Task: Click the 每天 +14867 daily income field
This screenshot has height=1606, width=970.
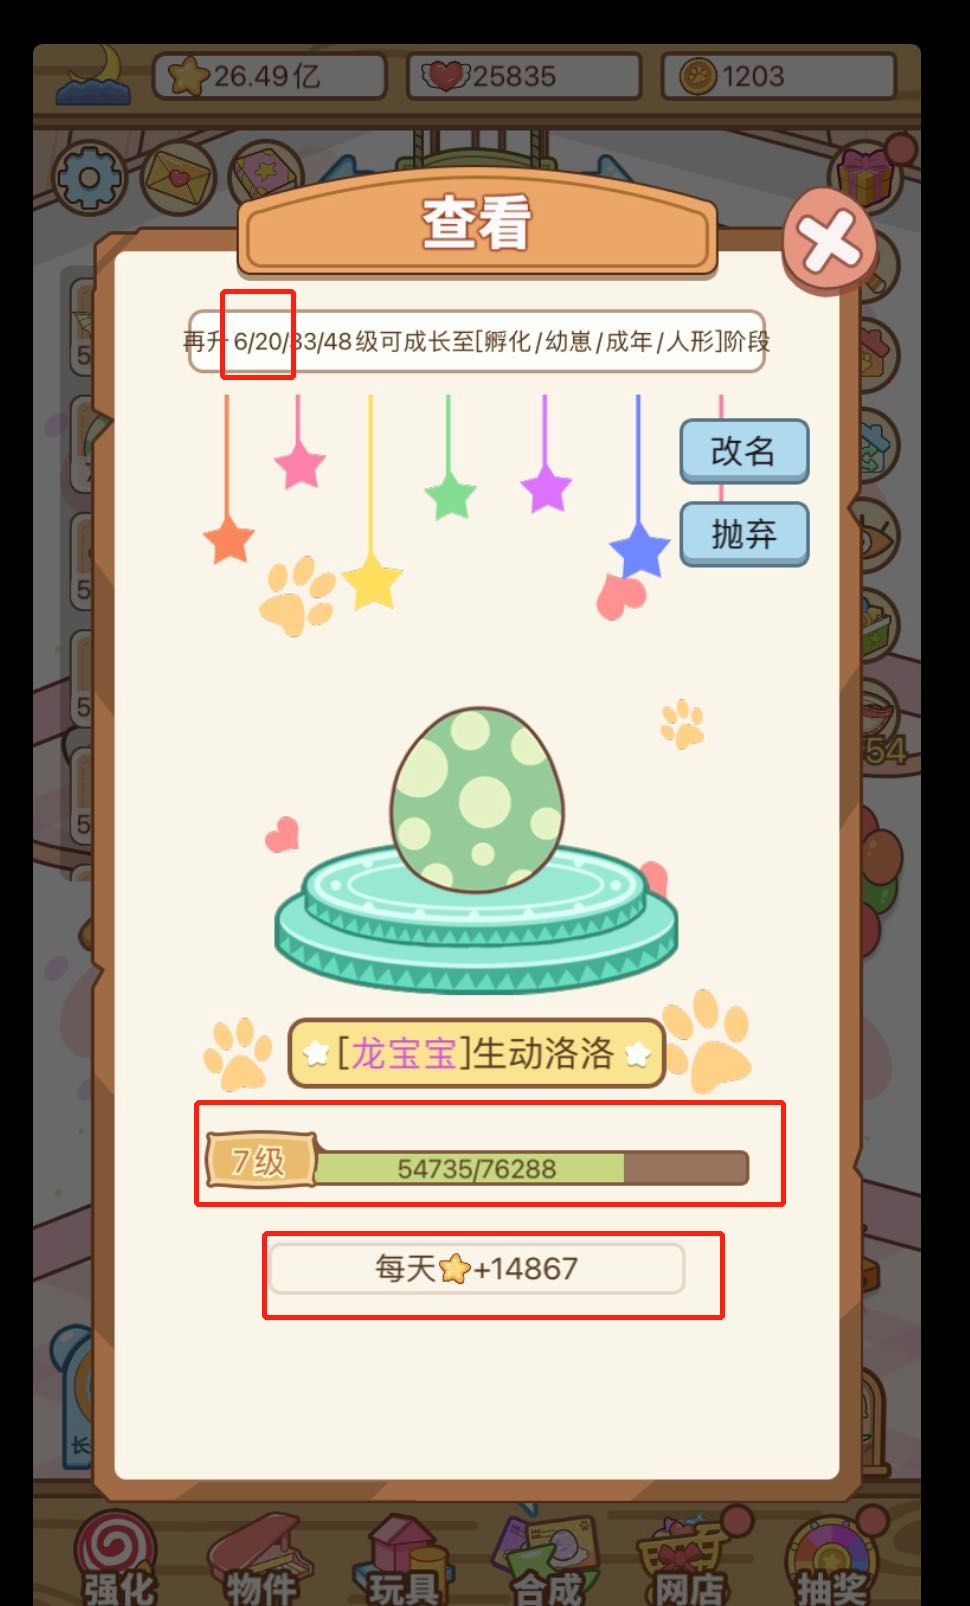Action: point(477,1269)
